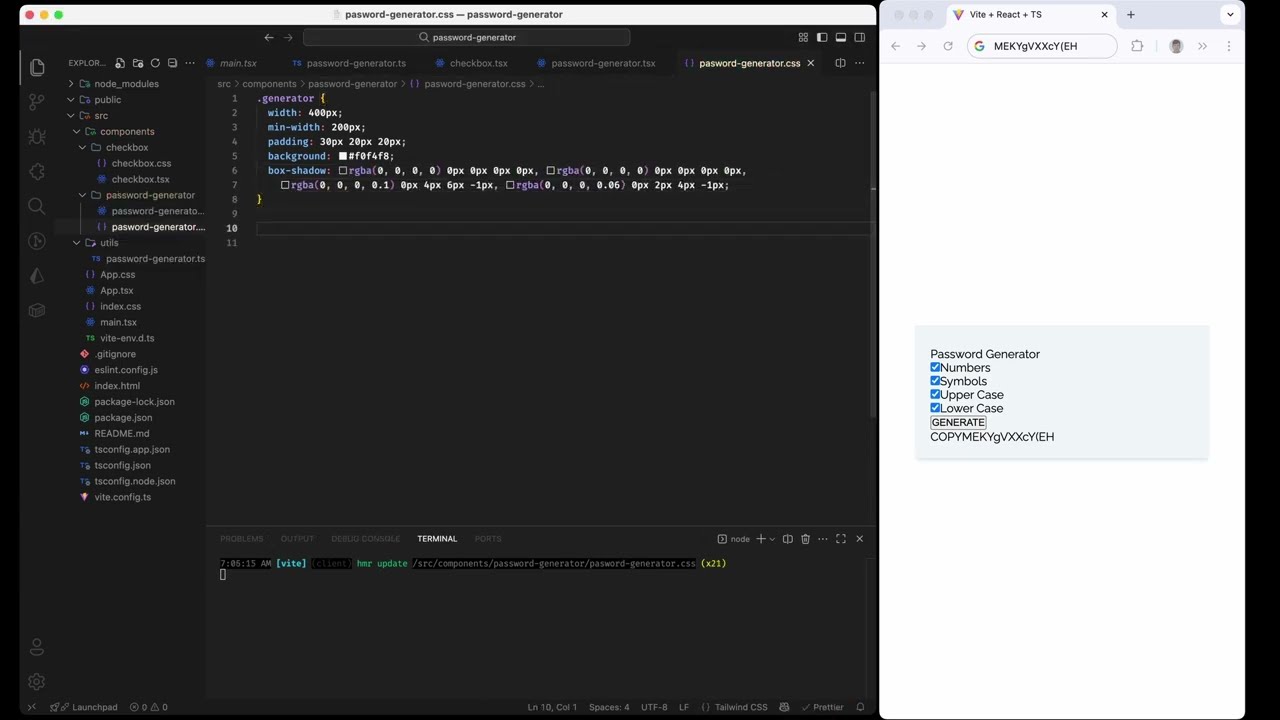The image size is (1280, 720).
Task: Open editor more actions menu
Action: click(859, 63)
